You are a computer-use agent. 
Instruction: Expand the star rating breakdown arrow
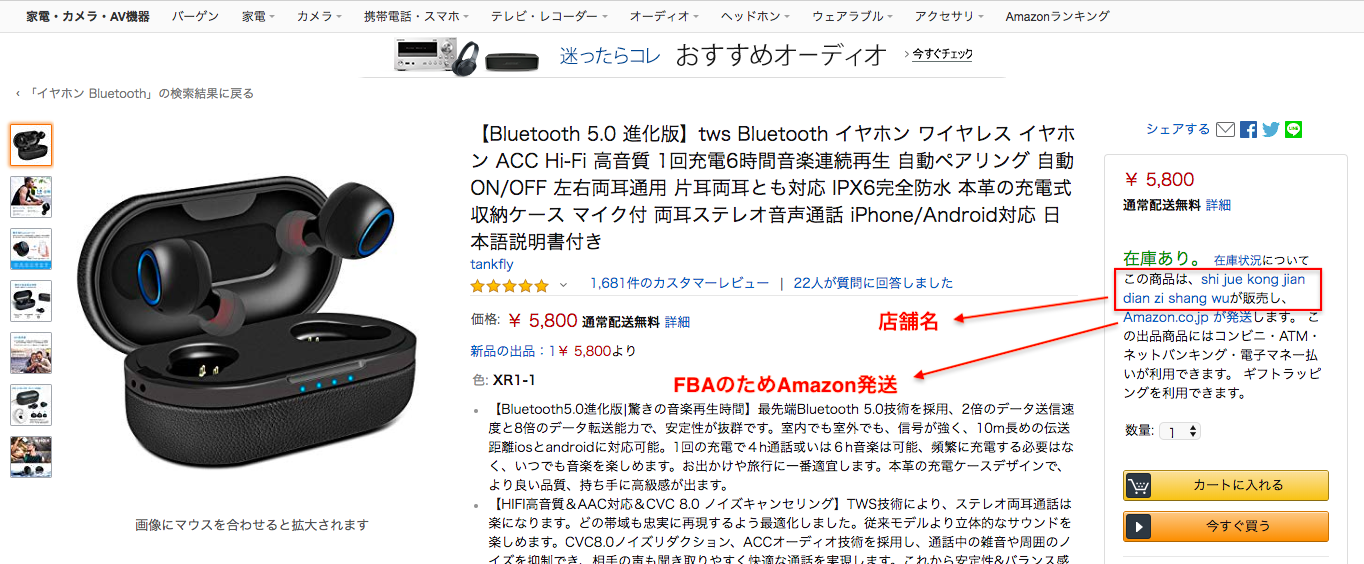[563, 285]
